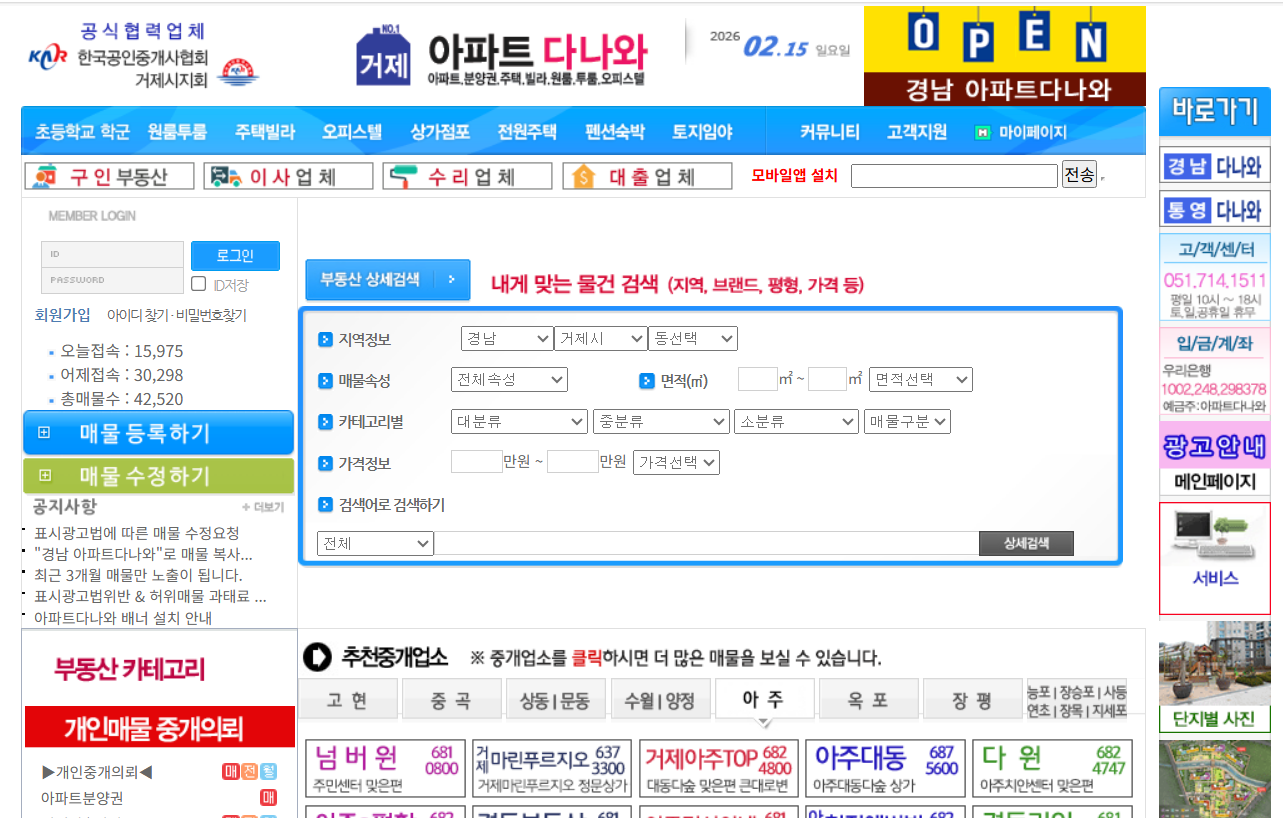Open the 대분류 category dropdown
This screenshot has width=1283, height=818.
point(519,422)
